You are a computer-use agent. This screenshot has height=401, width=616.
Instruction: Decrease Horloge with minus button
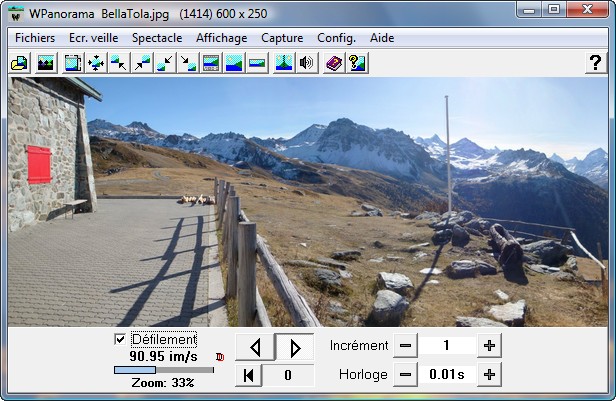click(405, 375)
